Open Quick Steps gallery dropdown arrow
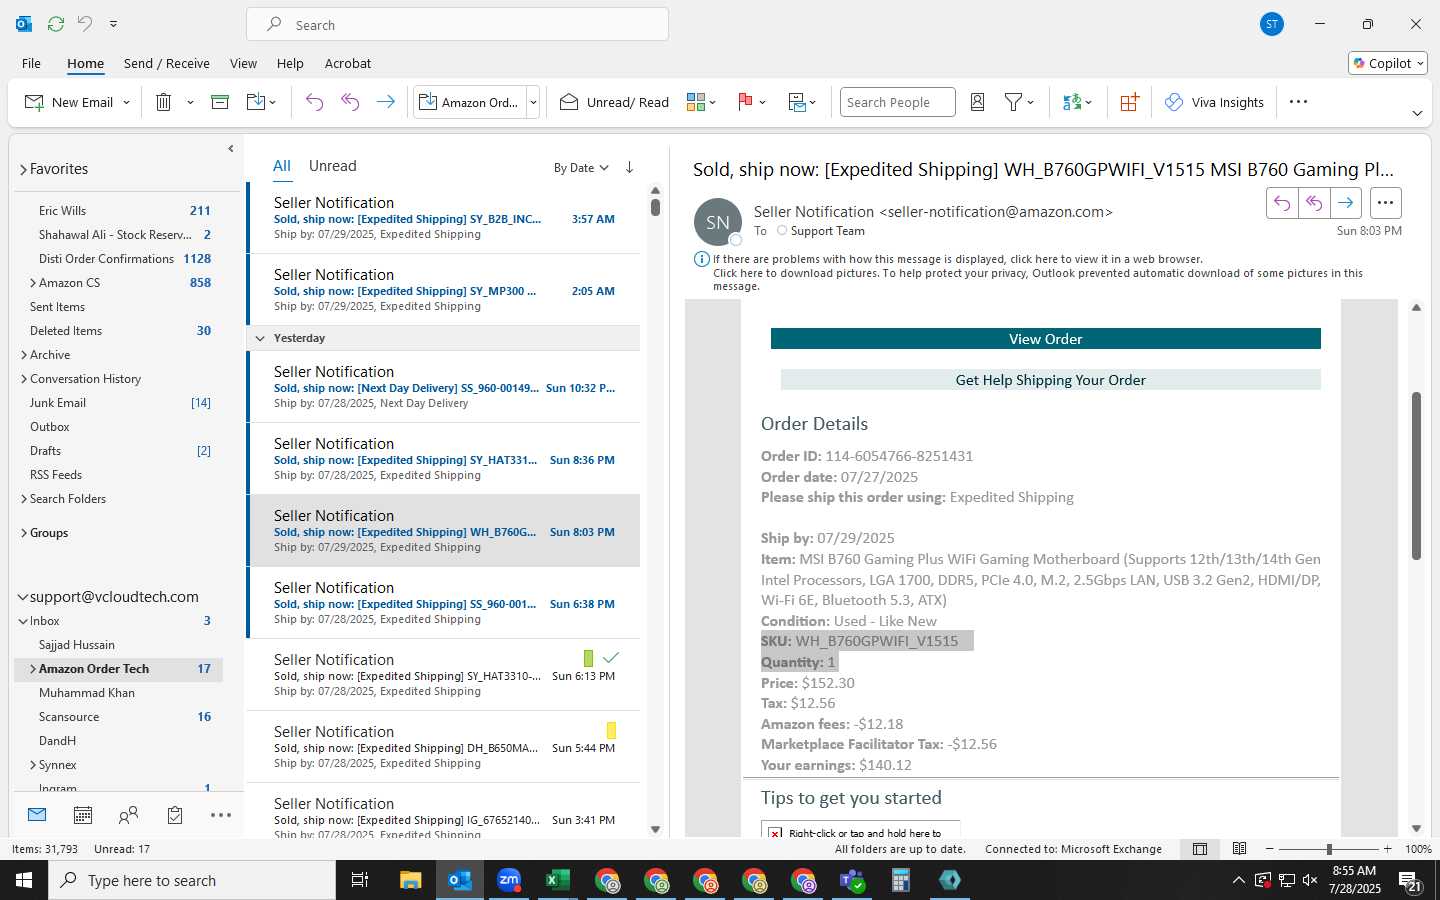 coord(533,102)
